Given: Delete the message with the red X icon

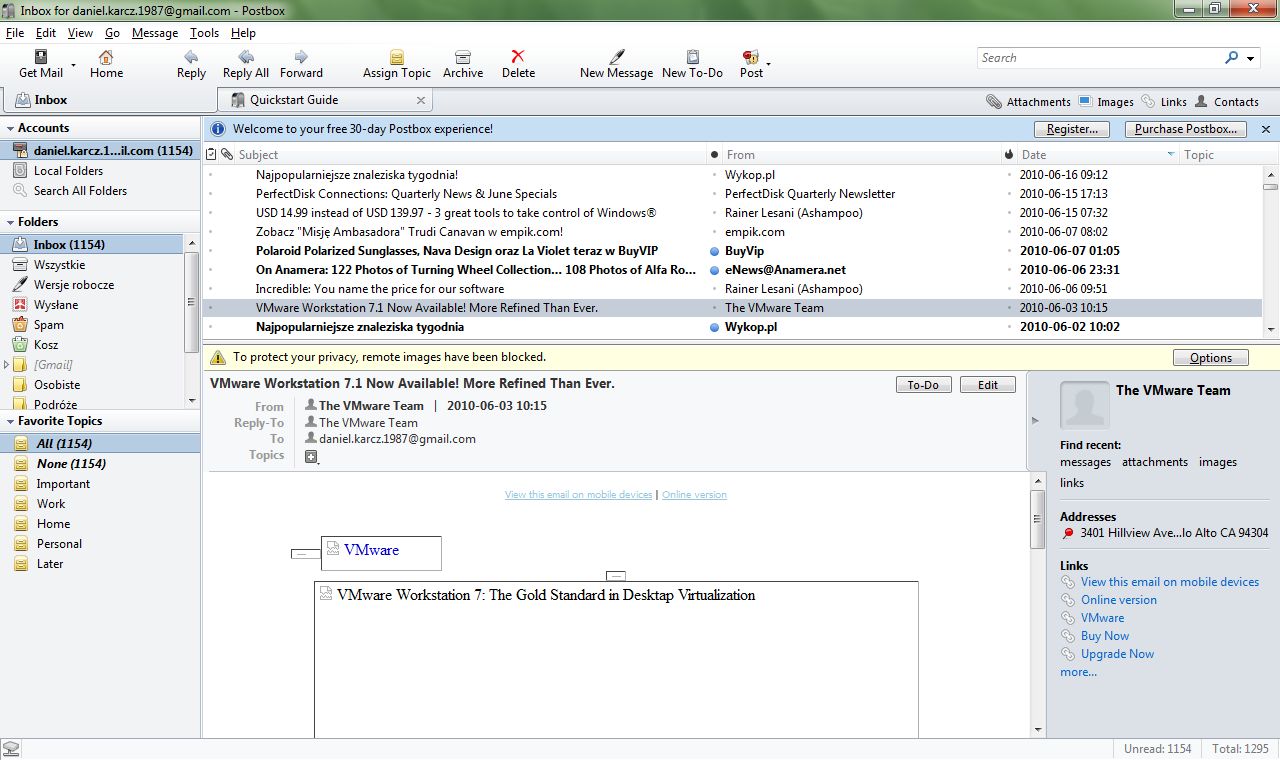Looking at the screenshot, I should (518, 57).
